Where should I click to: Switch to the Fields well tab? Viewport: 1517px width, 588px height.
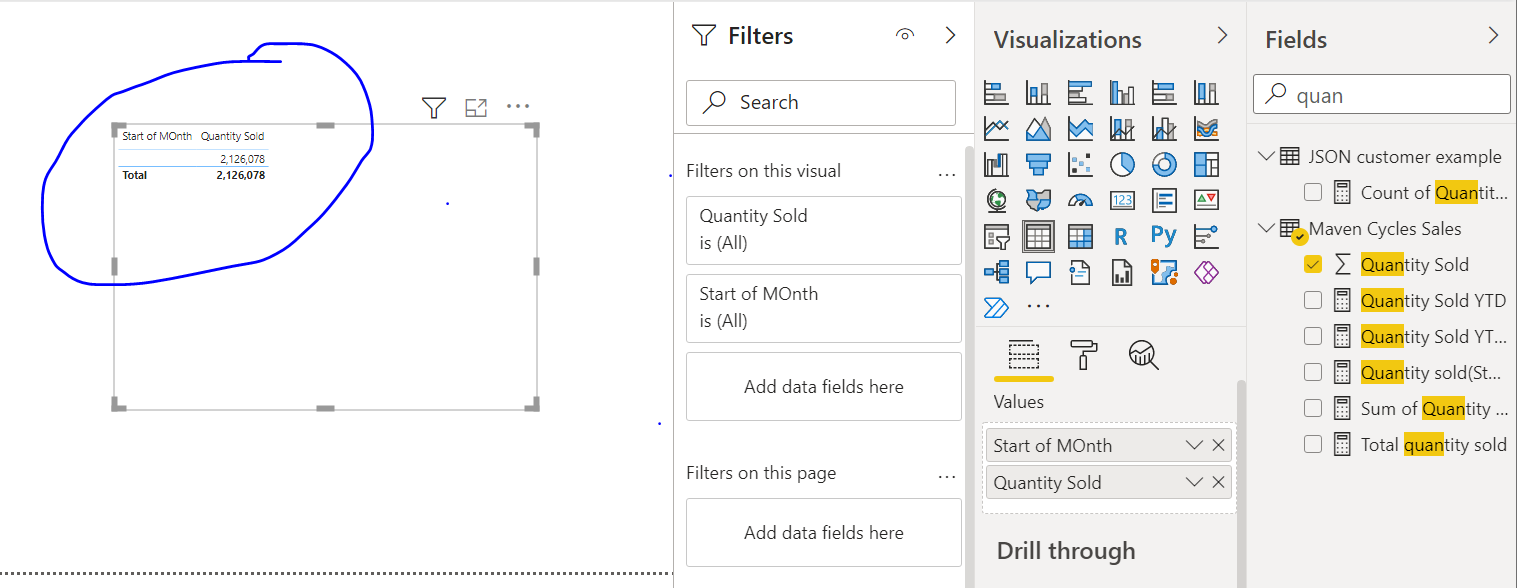(1023, 354)
